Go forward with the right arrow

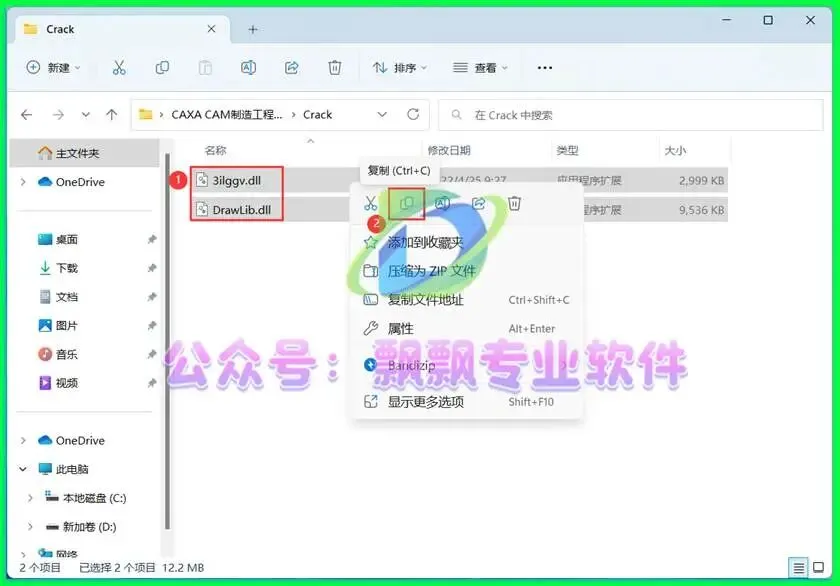(x=58, y=115)
